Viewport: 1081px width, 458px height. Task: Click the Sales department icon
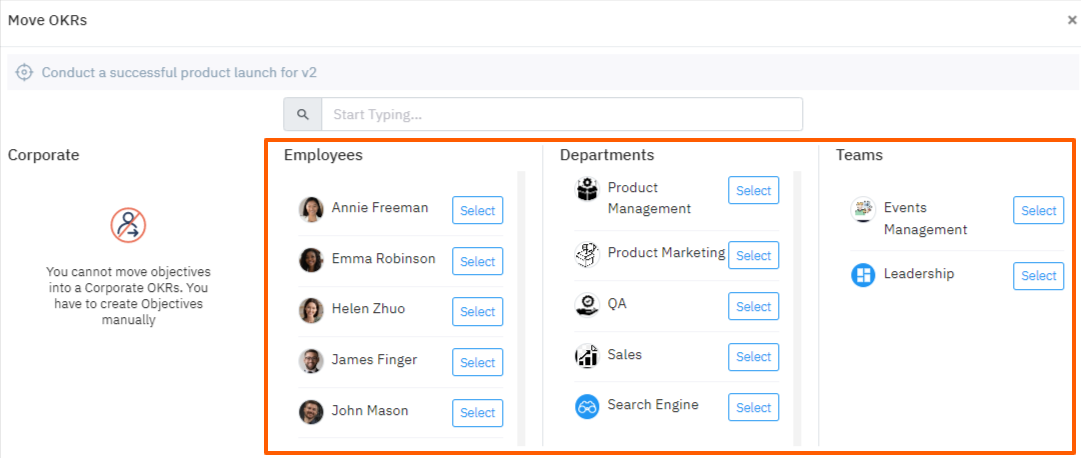coord(587,356)
